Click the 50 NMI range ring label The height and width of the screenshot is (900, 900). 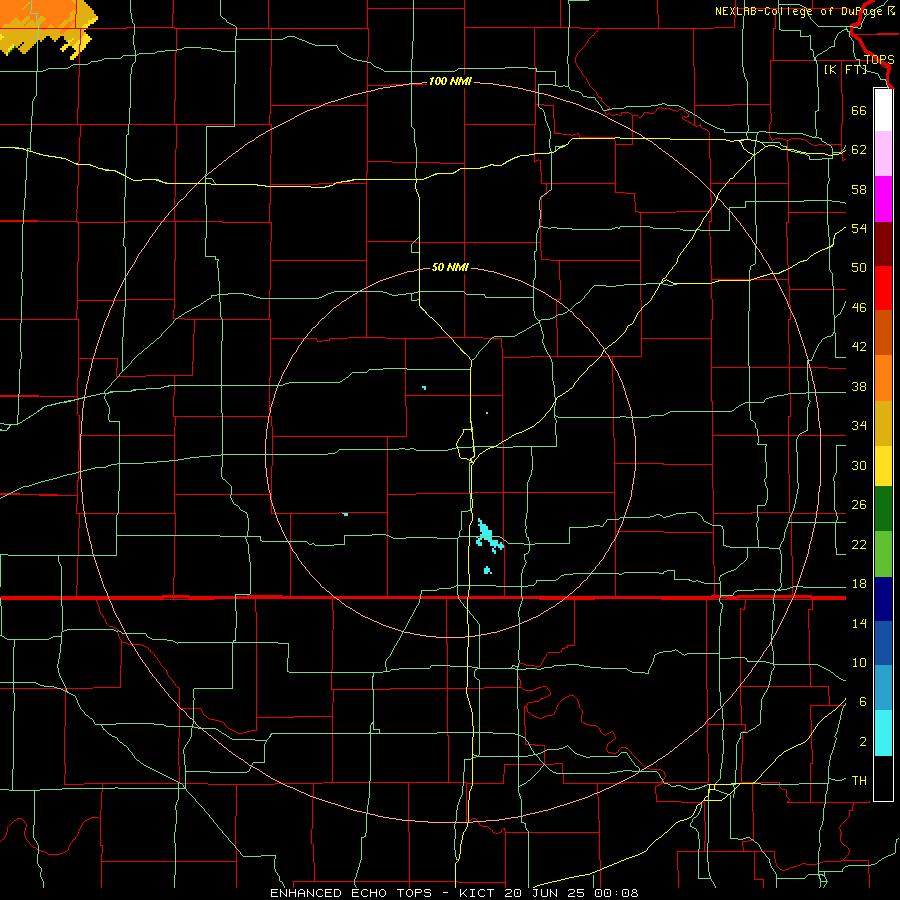pyautogui.click(x=450, y=267)
